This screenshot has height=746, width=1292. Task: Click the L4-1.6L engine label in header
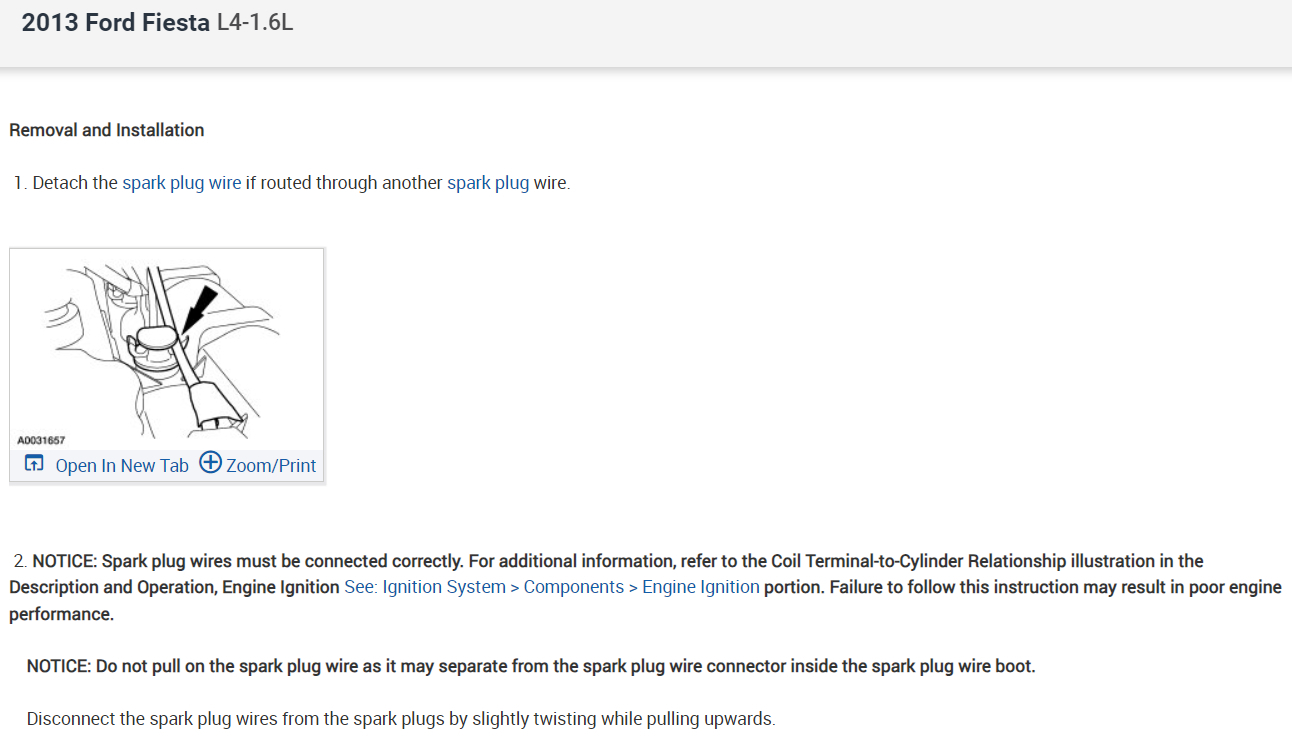click(255, 23)
